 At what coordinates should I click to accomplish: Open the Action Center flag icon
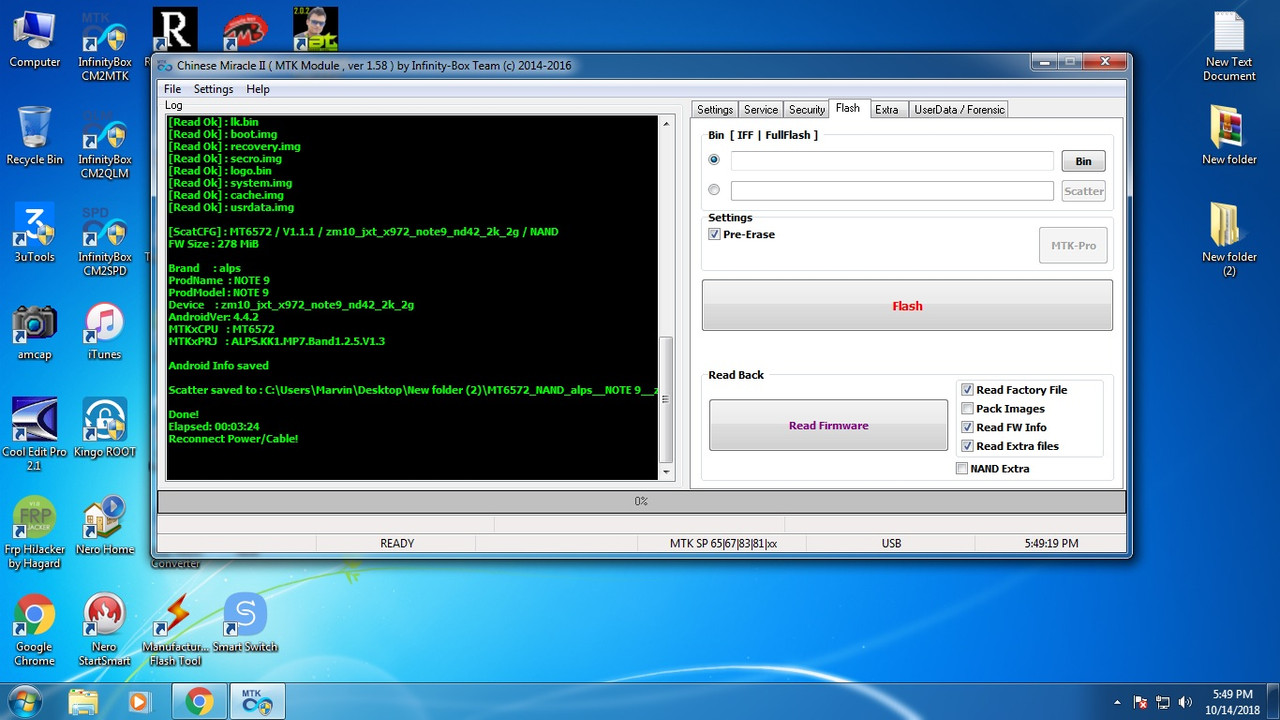1140,702
